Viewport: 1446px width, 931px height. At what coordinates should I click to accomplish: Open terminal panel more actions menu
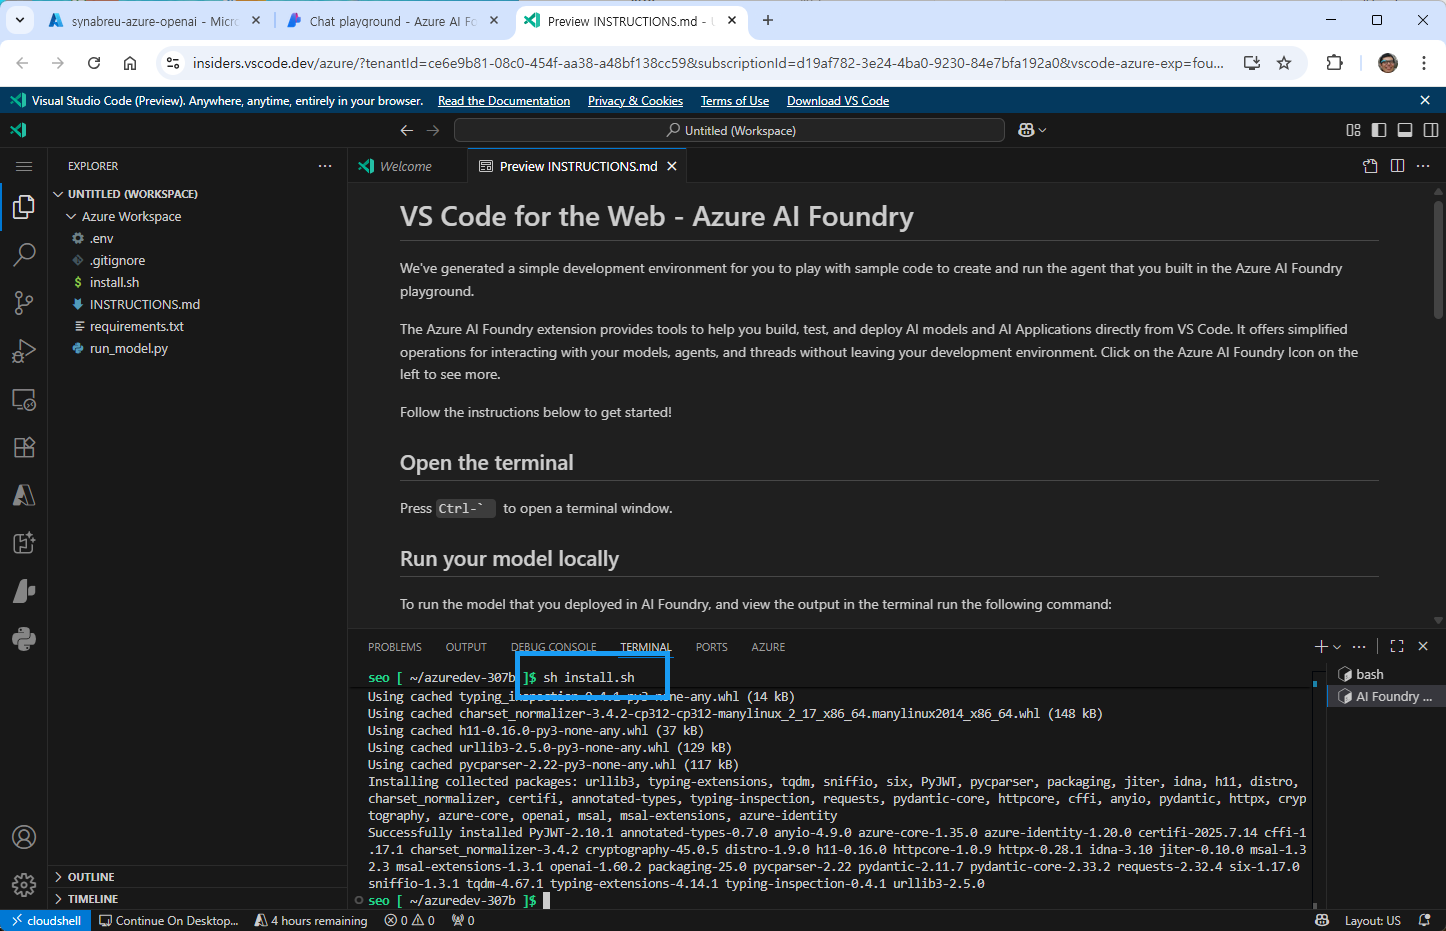click(1359, 647)
